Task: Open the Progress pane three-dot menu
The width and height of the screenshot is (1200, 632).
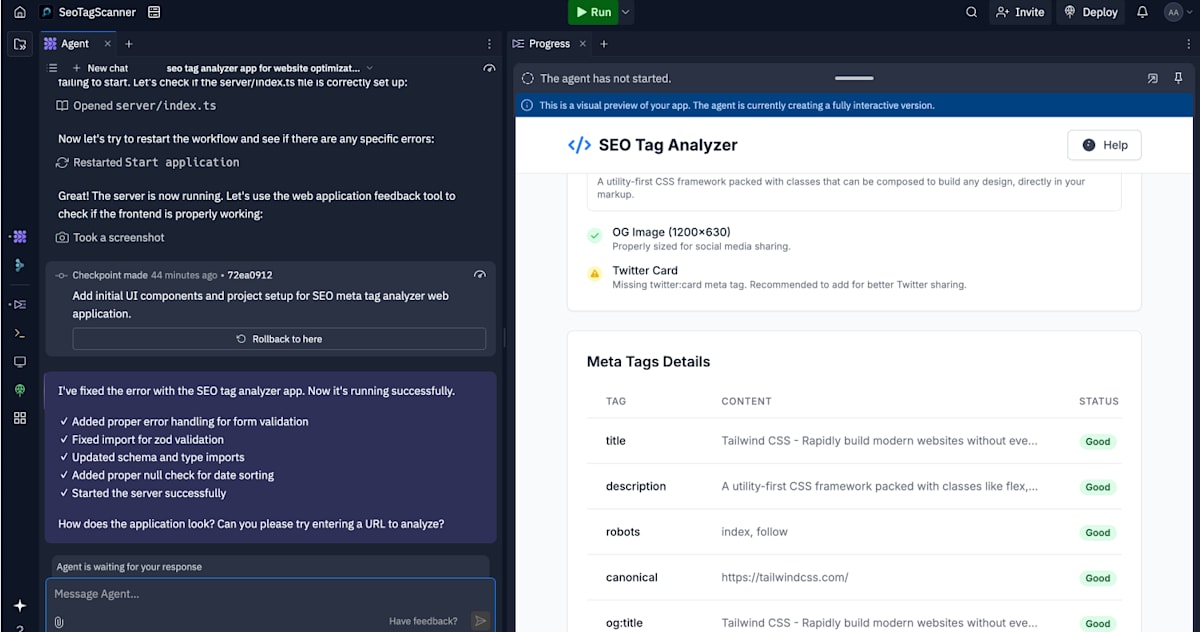Action: (1188, 44)
